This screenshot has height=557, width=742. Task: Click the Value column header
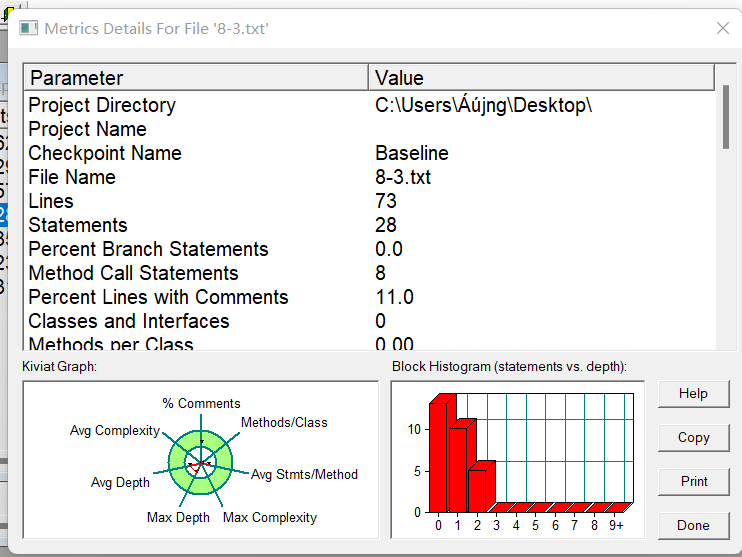541,78
